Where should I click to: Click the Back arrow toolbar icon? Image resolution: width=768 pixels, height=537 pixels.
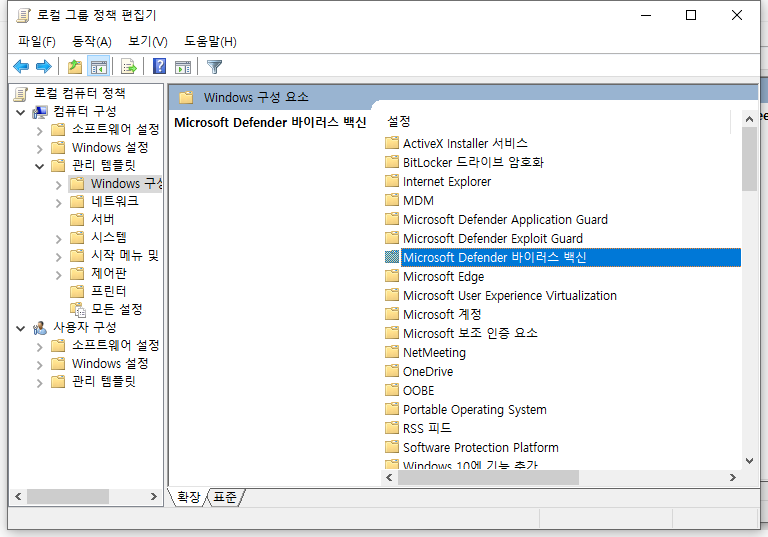pos(21,66)
